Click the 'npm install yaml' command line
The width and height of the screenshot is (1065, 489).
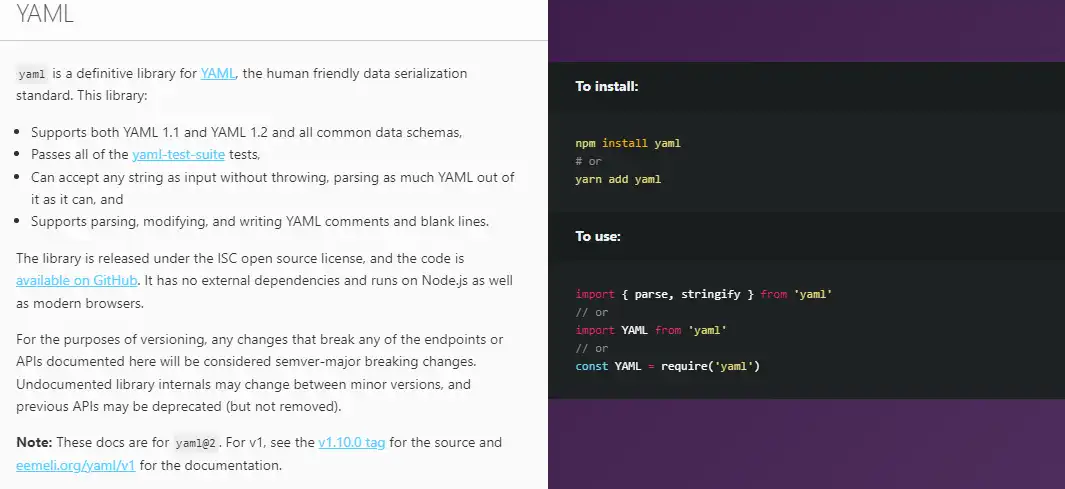point(628,143)
